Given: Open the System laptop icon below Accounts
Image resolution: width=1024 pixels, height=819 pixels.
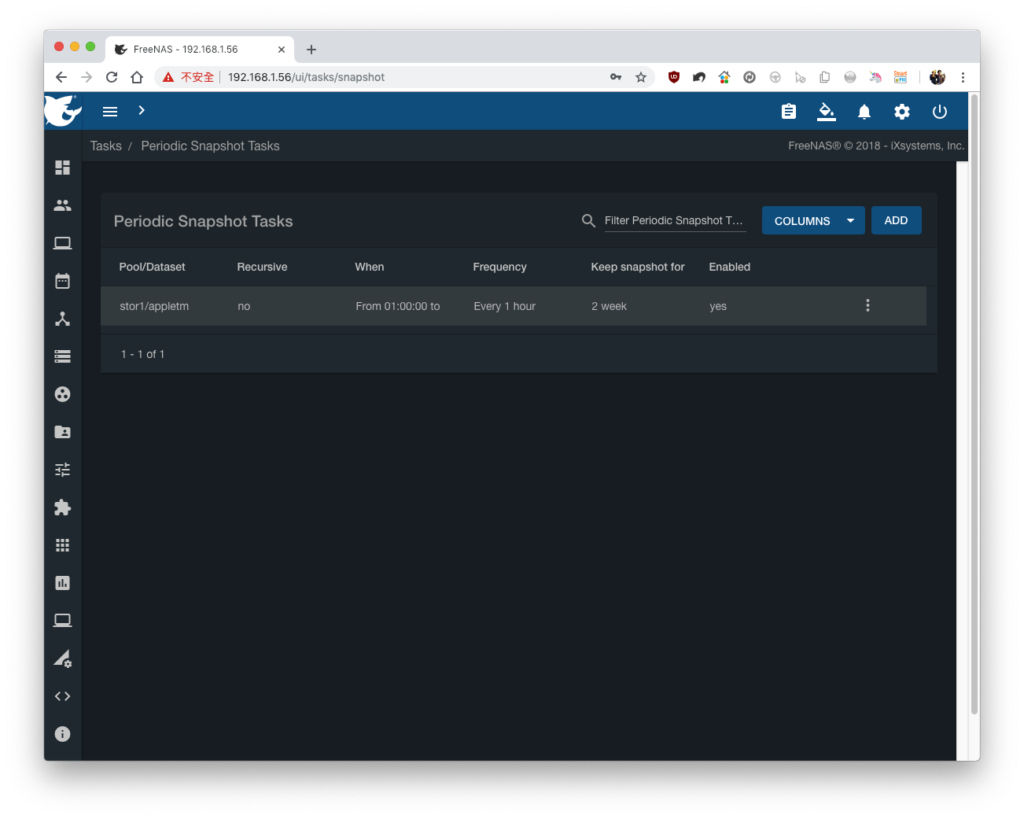Looking at the screenshot, I should click(x=63, y=243).
